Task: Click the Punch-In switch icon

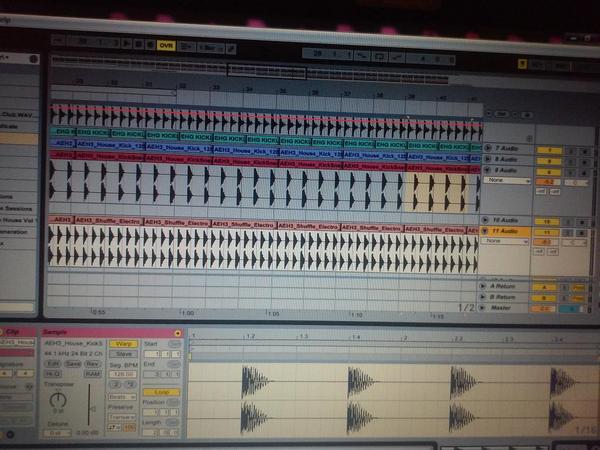Action: click(362, 56)
